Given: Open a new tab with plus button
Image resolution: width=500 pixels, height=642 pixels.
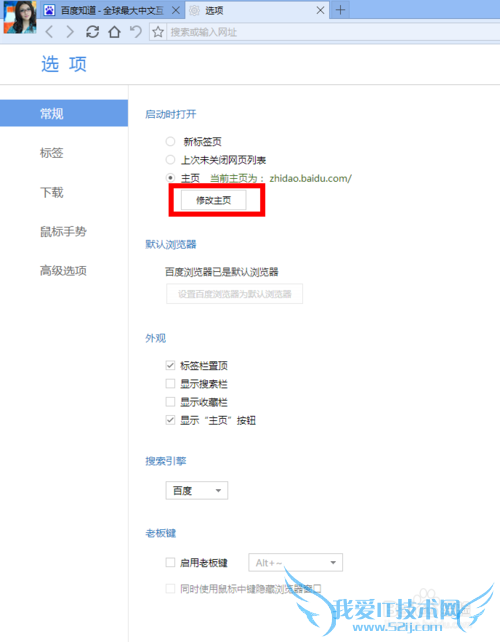Looking at the screenshot, I should (x=340, y=10).
